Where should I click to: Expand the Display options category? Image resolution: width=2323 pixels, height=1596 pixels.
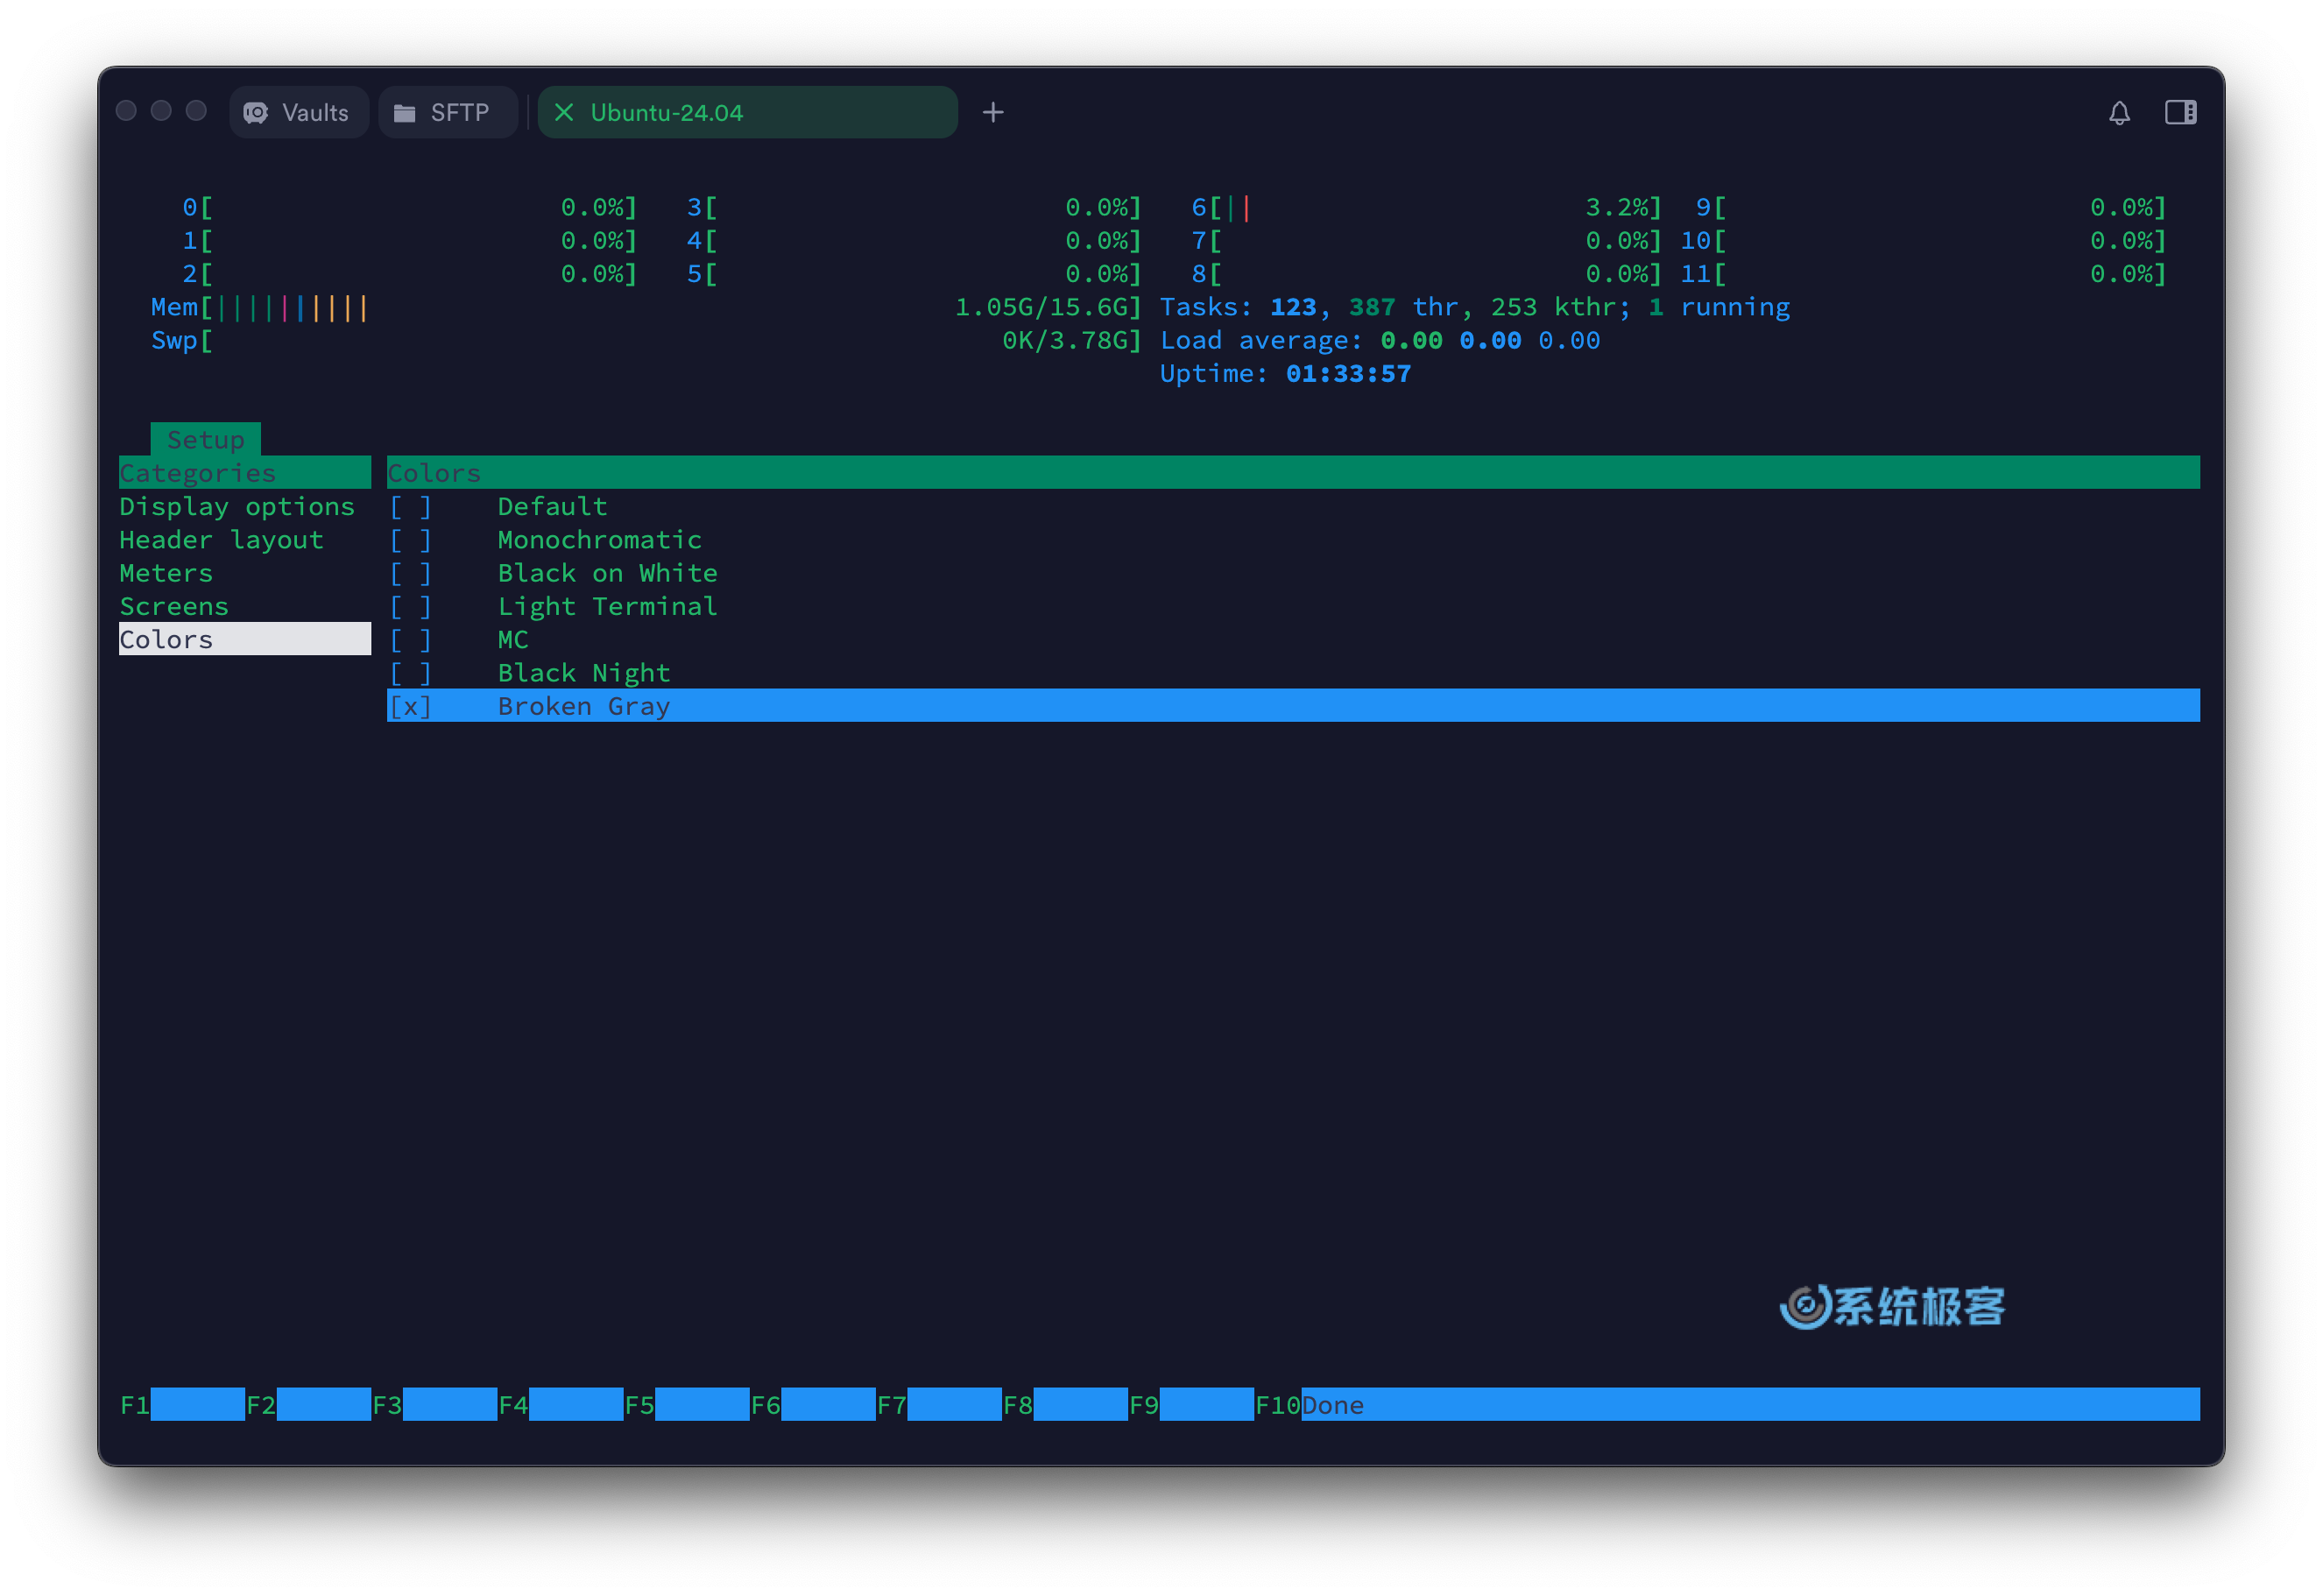pos(237,505)
